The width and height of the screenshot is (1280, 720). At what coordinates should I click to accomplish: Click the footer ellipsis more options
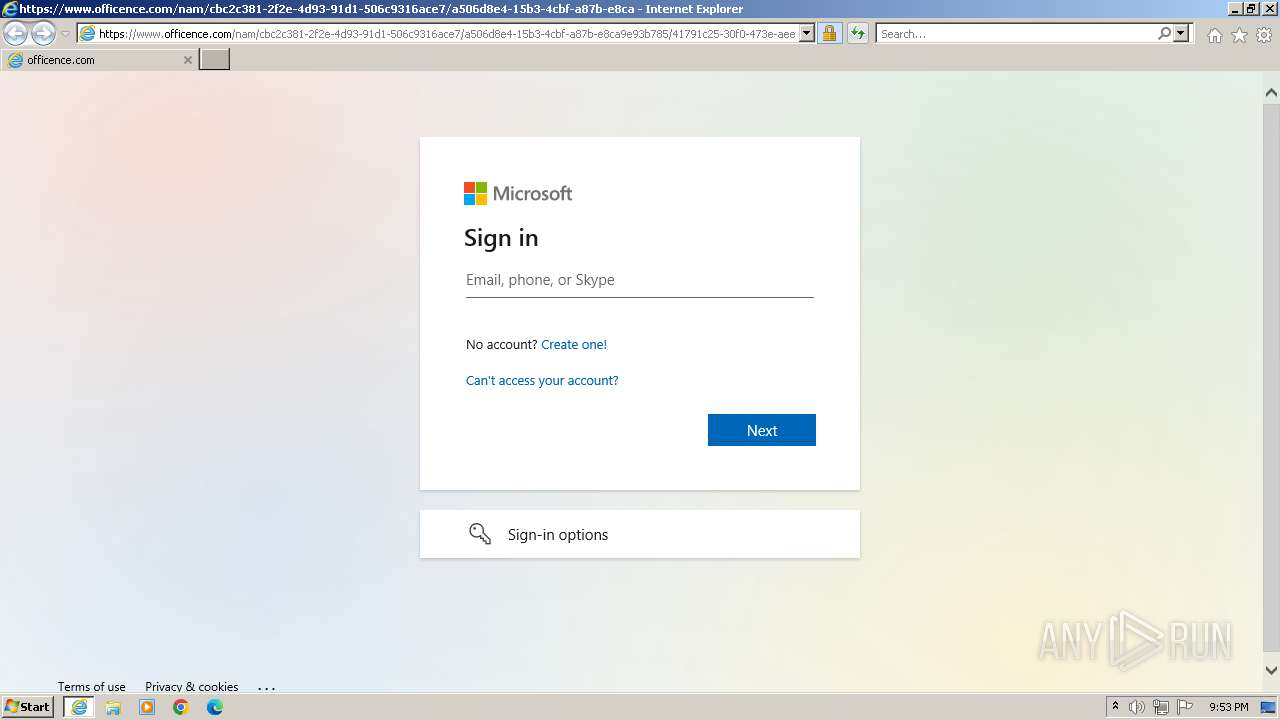[266, 688]
